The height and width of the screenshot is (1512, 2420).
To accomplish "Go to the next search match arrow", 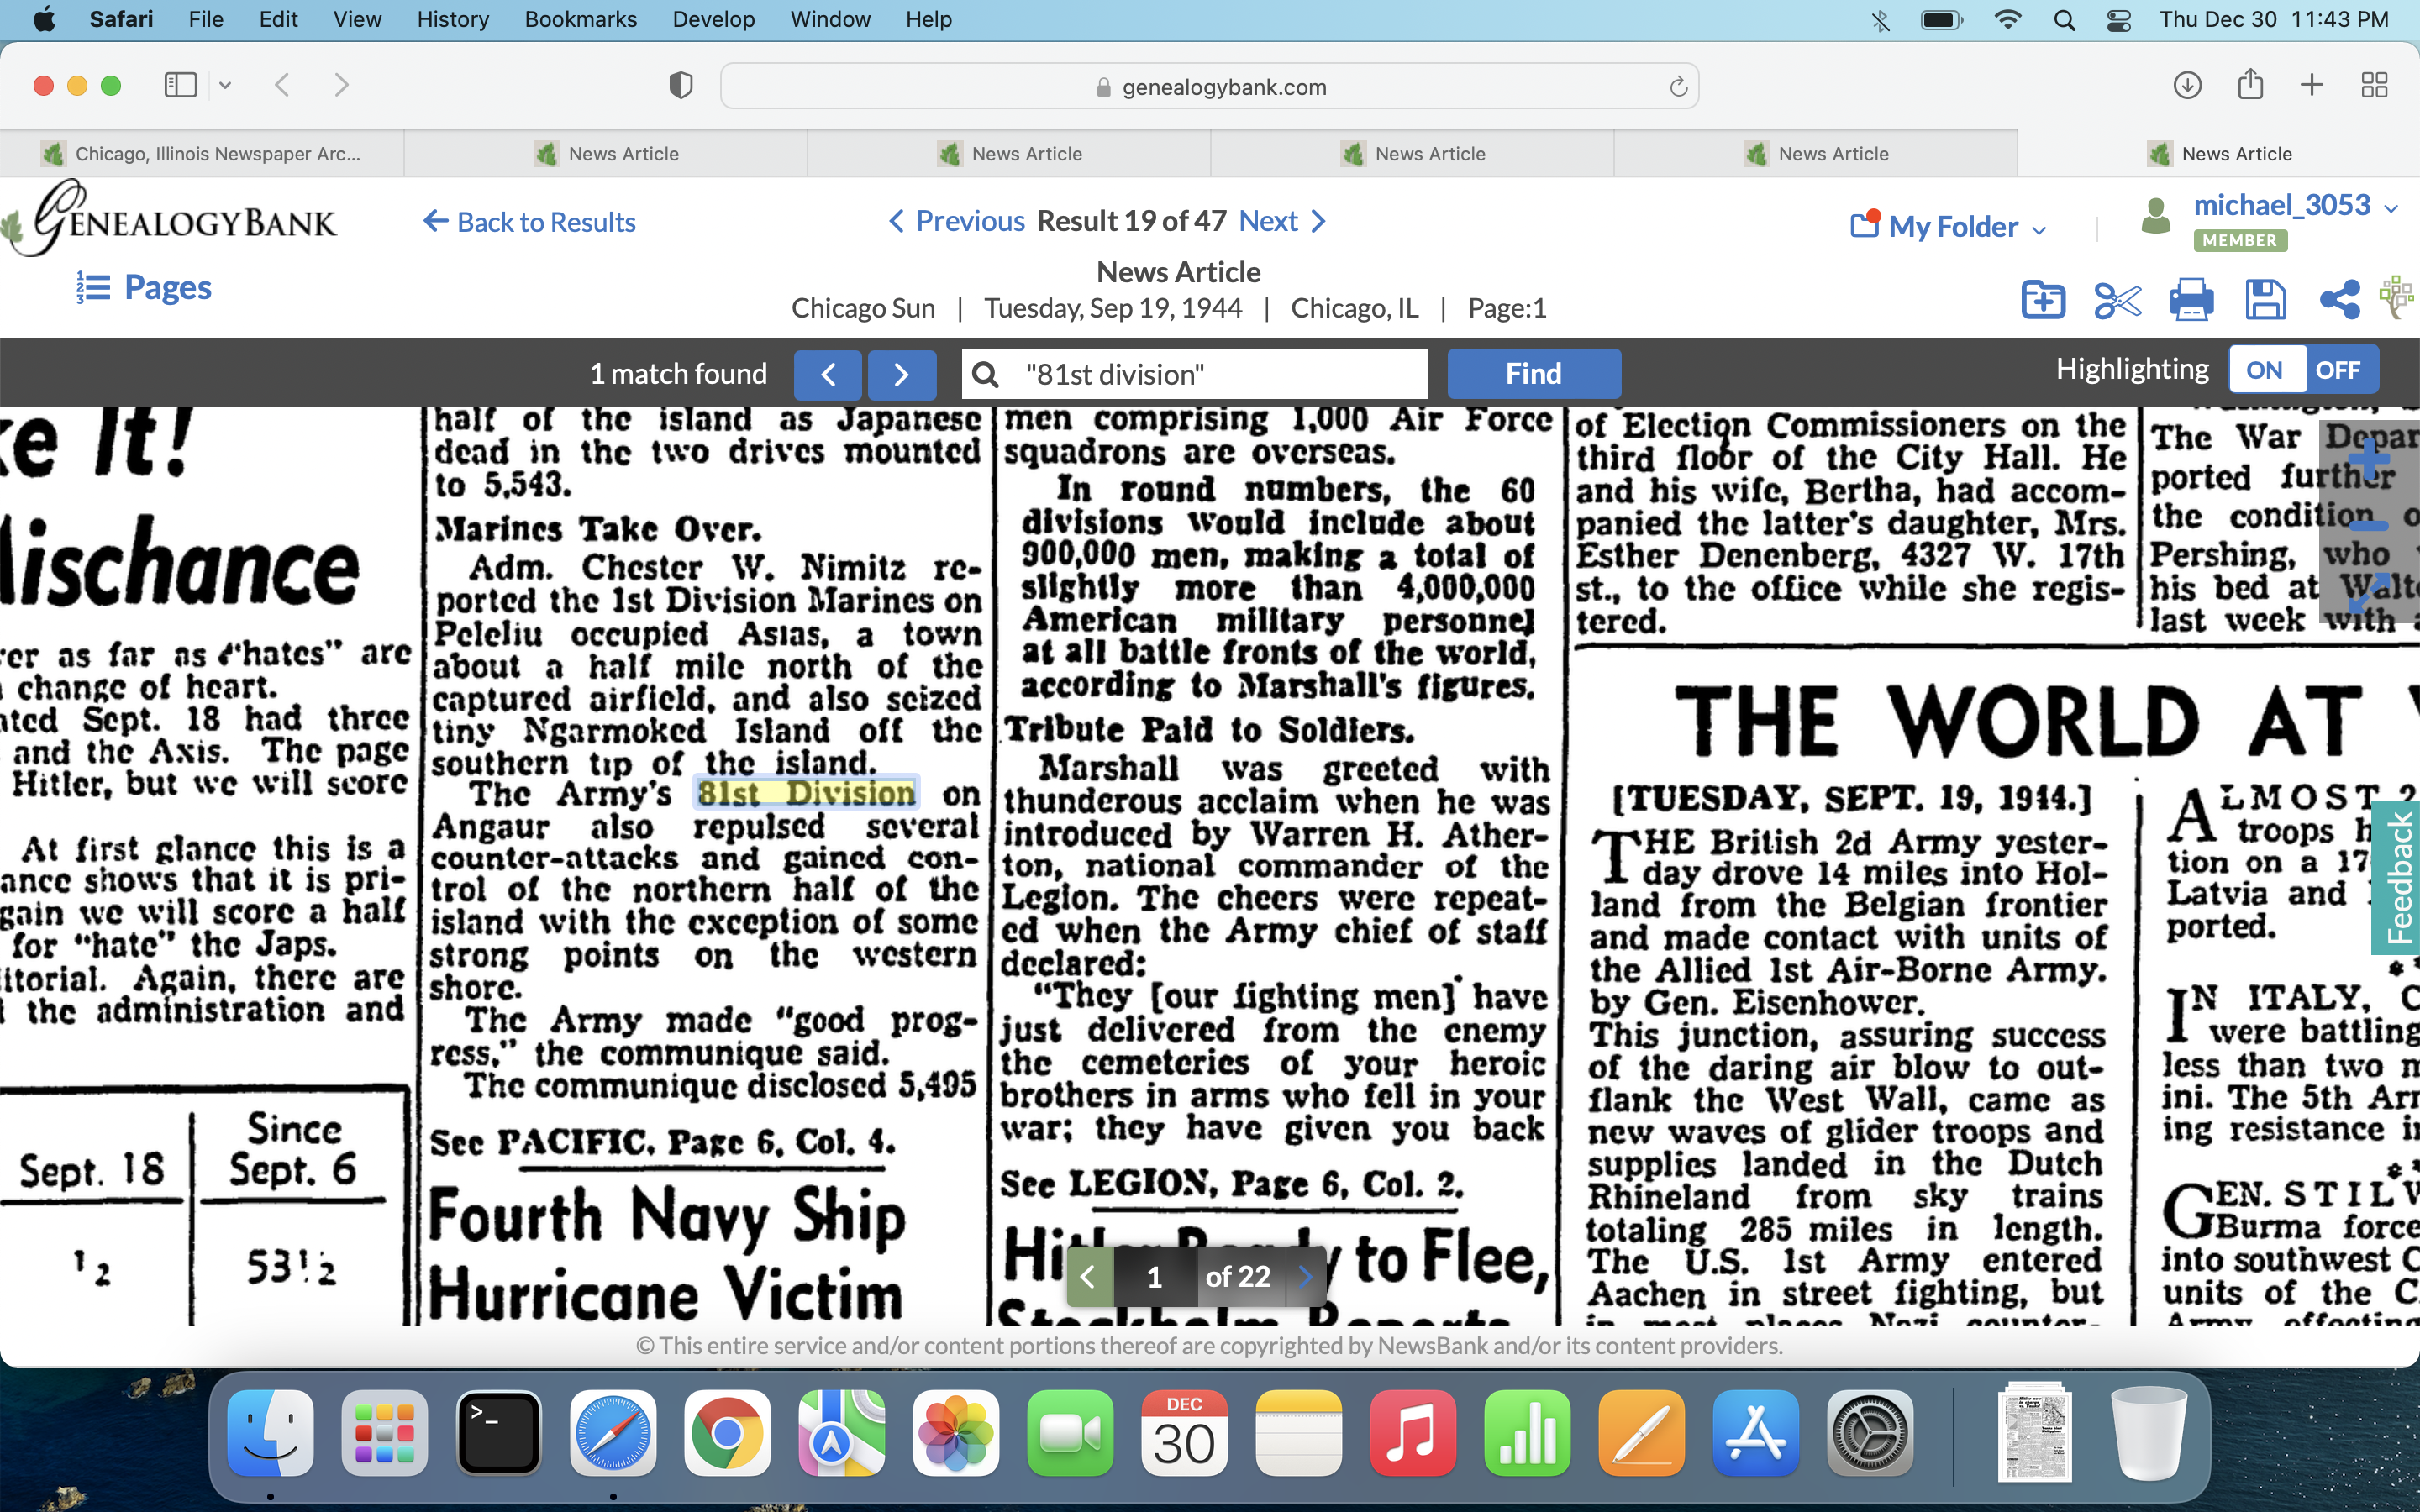I will point(901,374).
